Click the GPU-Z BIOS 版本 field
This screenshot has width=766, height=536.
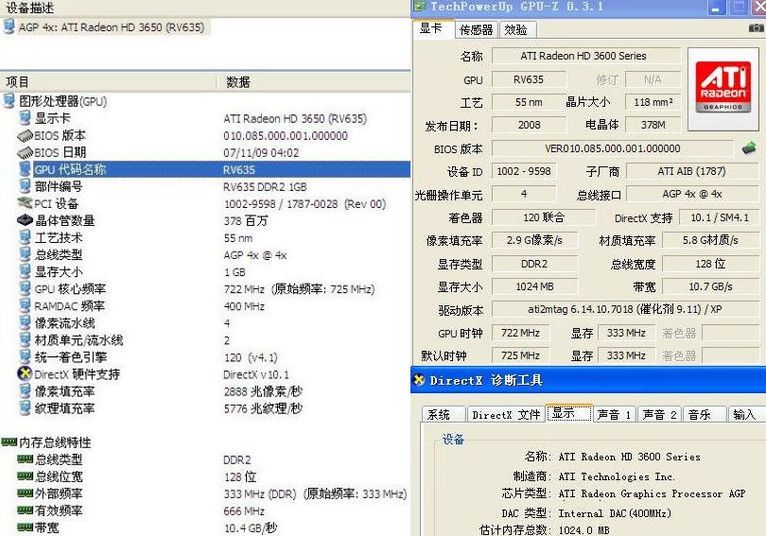point(613,148)
